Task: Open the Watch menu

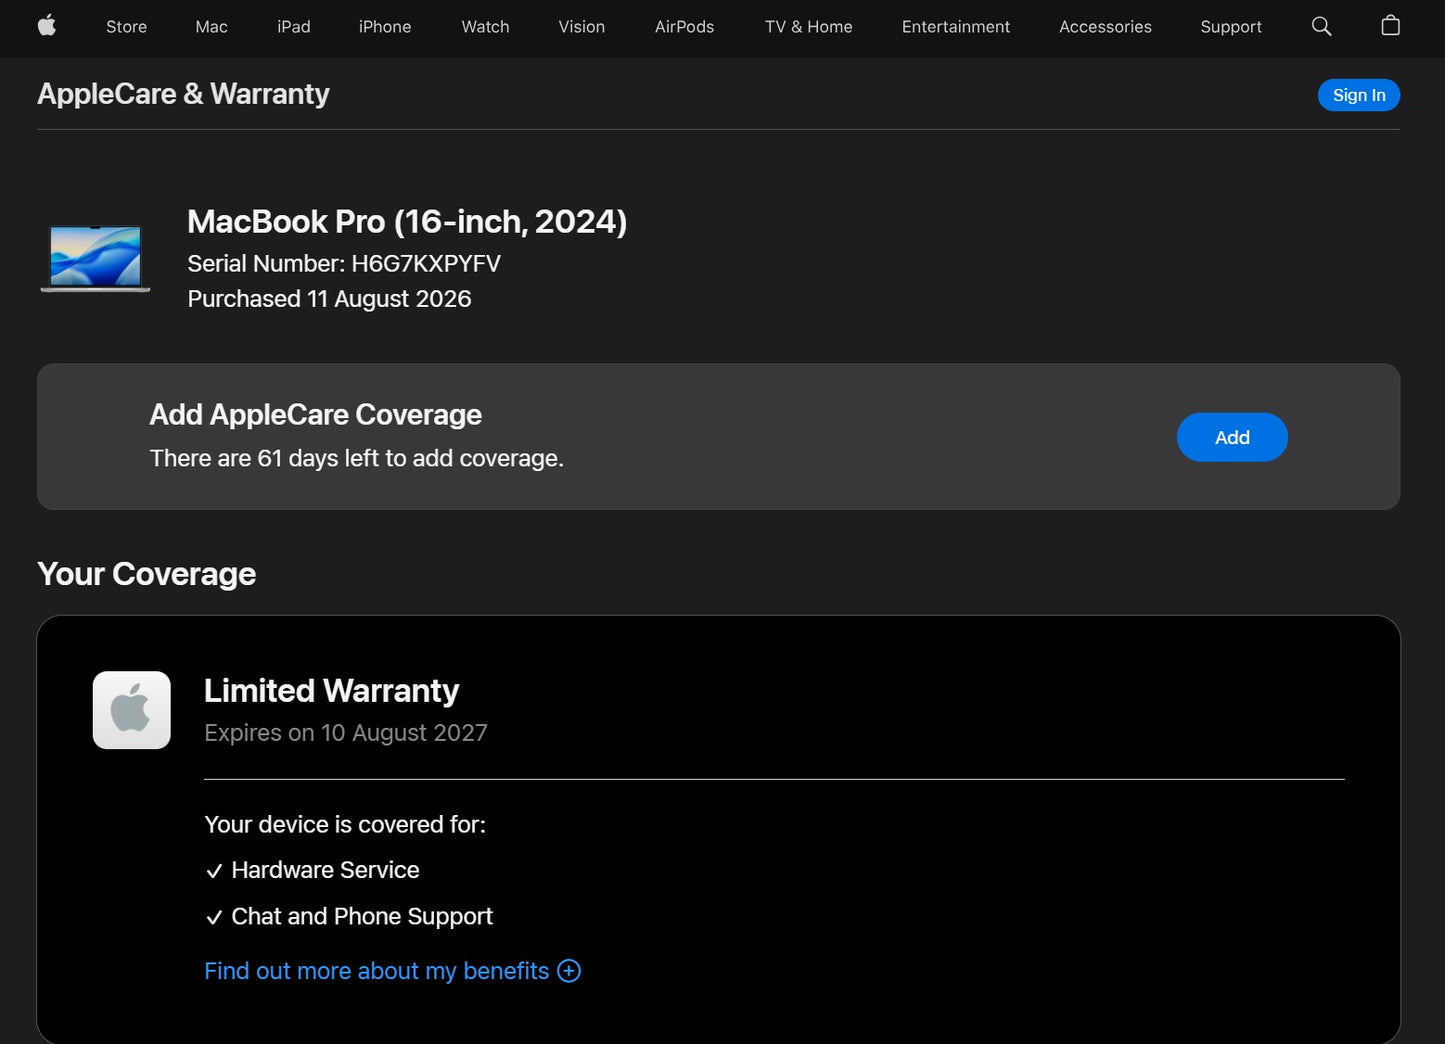Action: tap(485, 27)
